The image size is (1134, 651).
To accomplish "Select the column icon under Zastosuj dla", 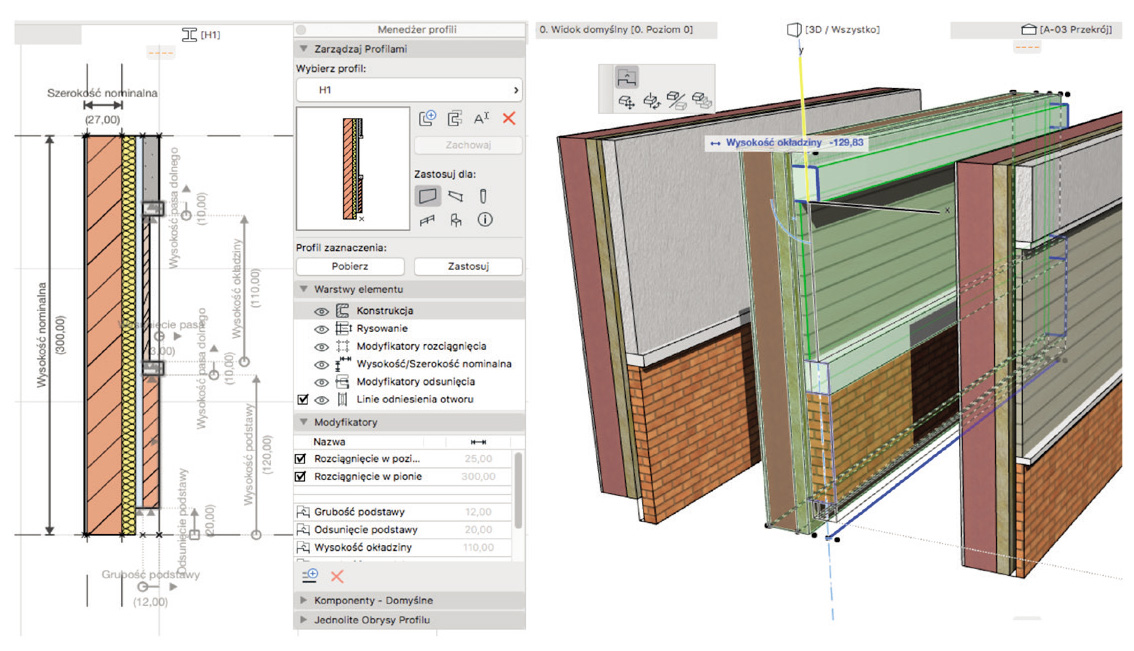I will [484, 196].
